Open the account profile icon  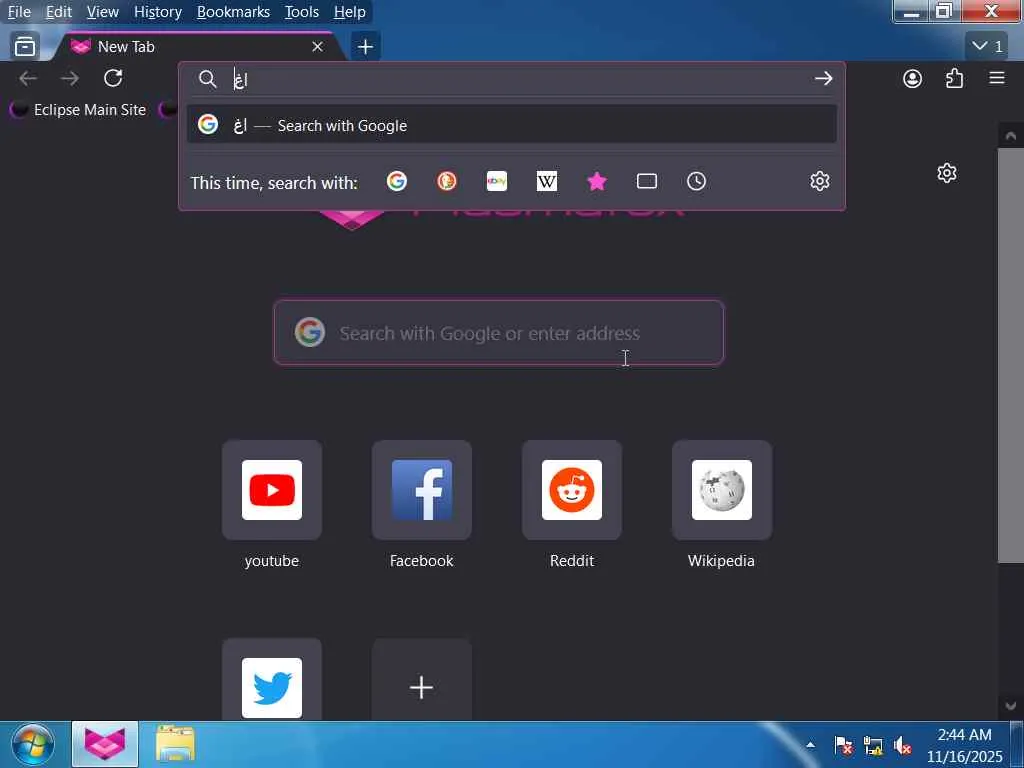[x=912, y=78]
